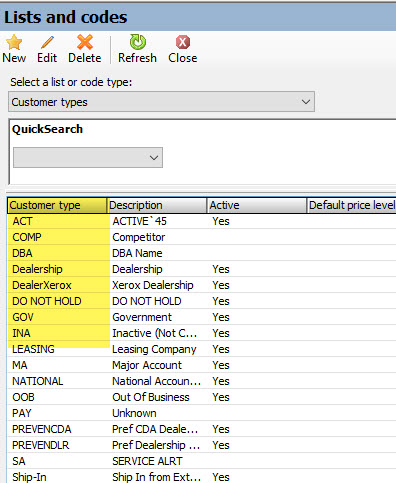
Task: Click the Inactive (Not C... description cell
Action: click(158, 333)
